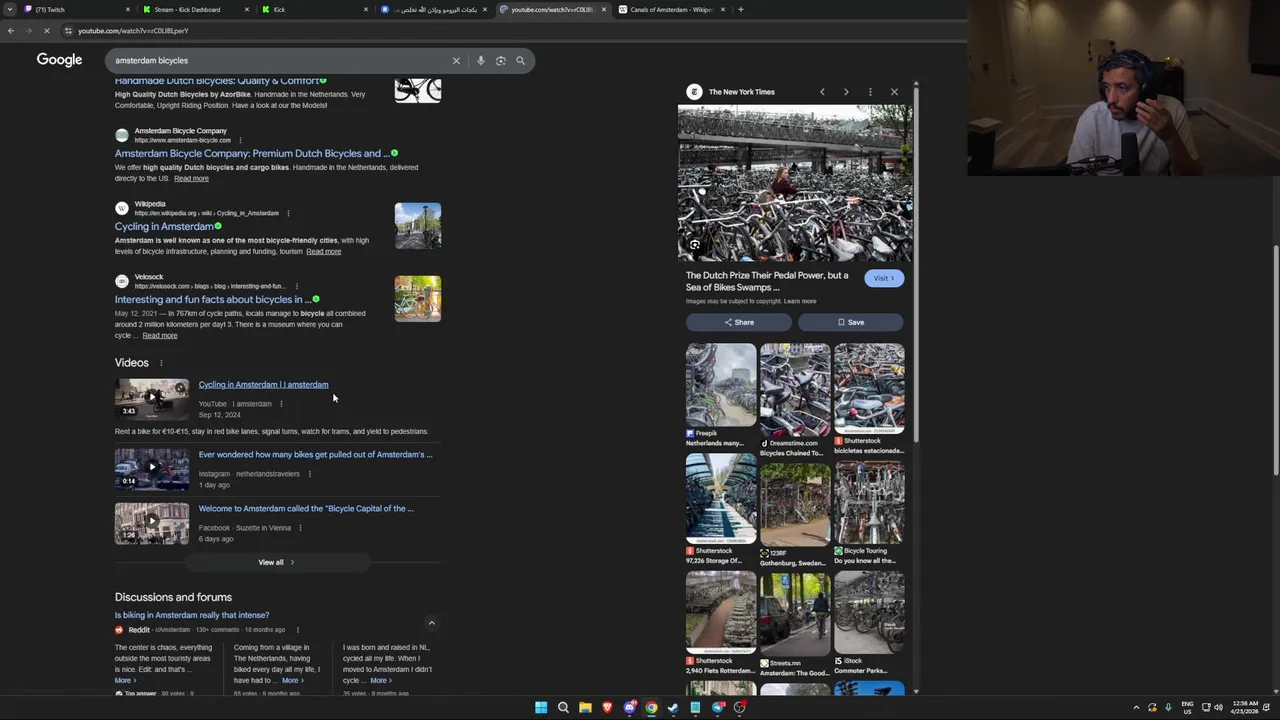Expand More on 'Coming from a village' comment
The height and width of the screenshot is (720, 1280).
[x=293, y=680]
